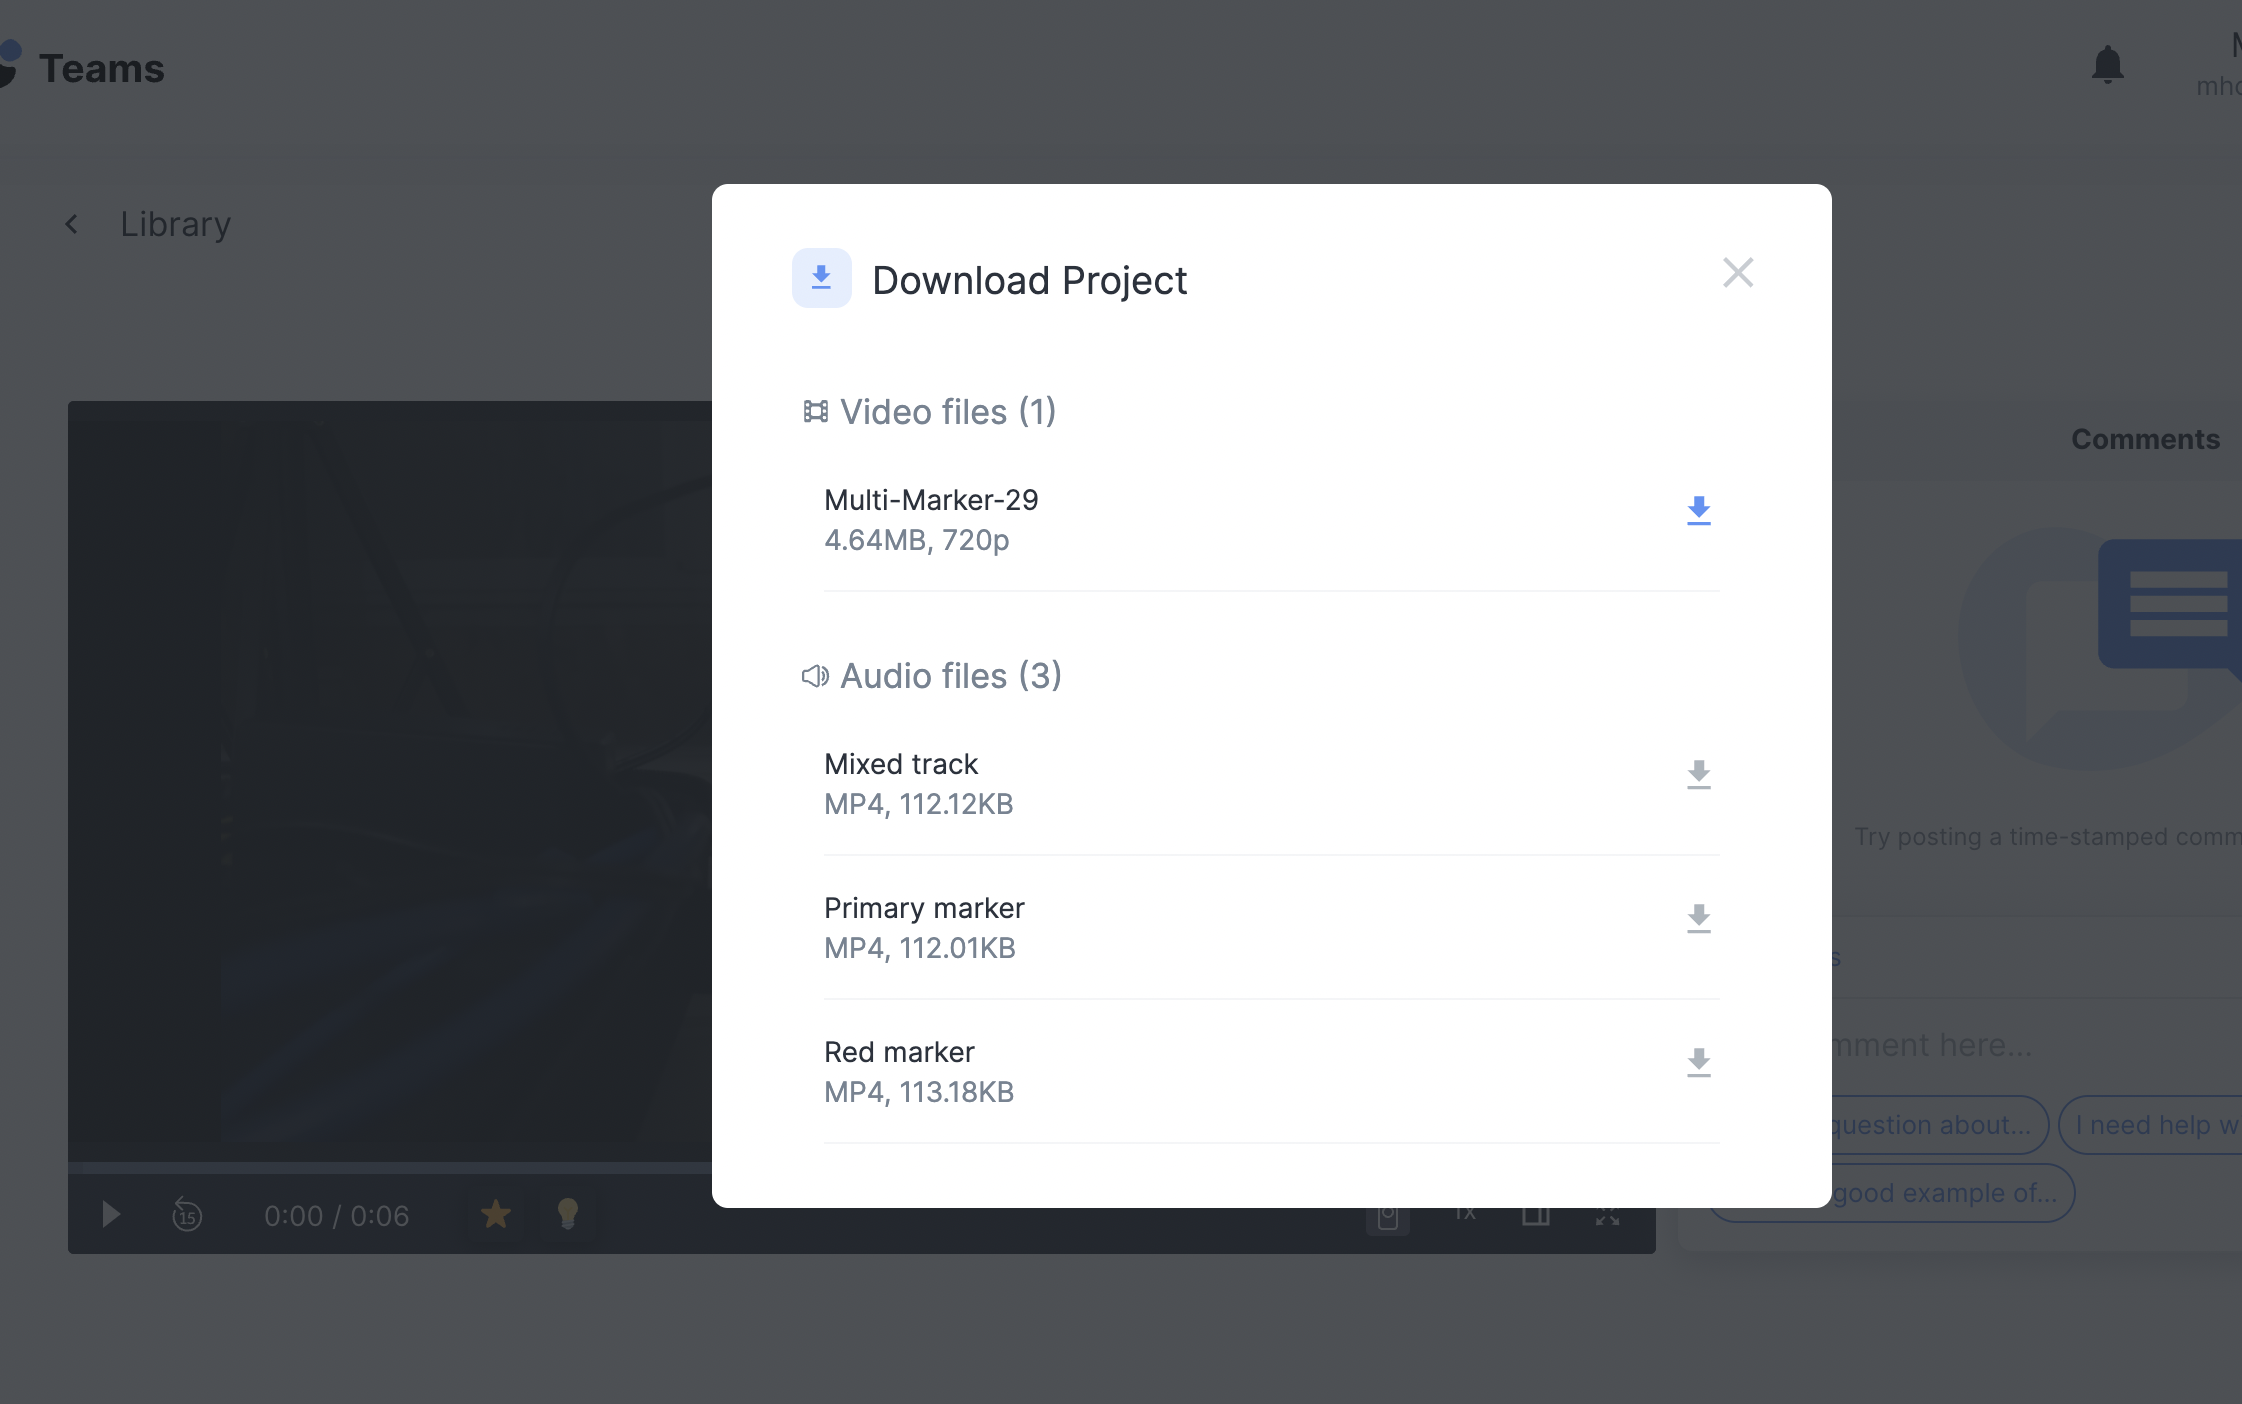
Task: Click the 'MP4, 112.01KB' size label
Action: [920, 948]
